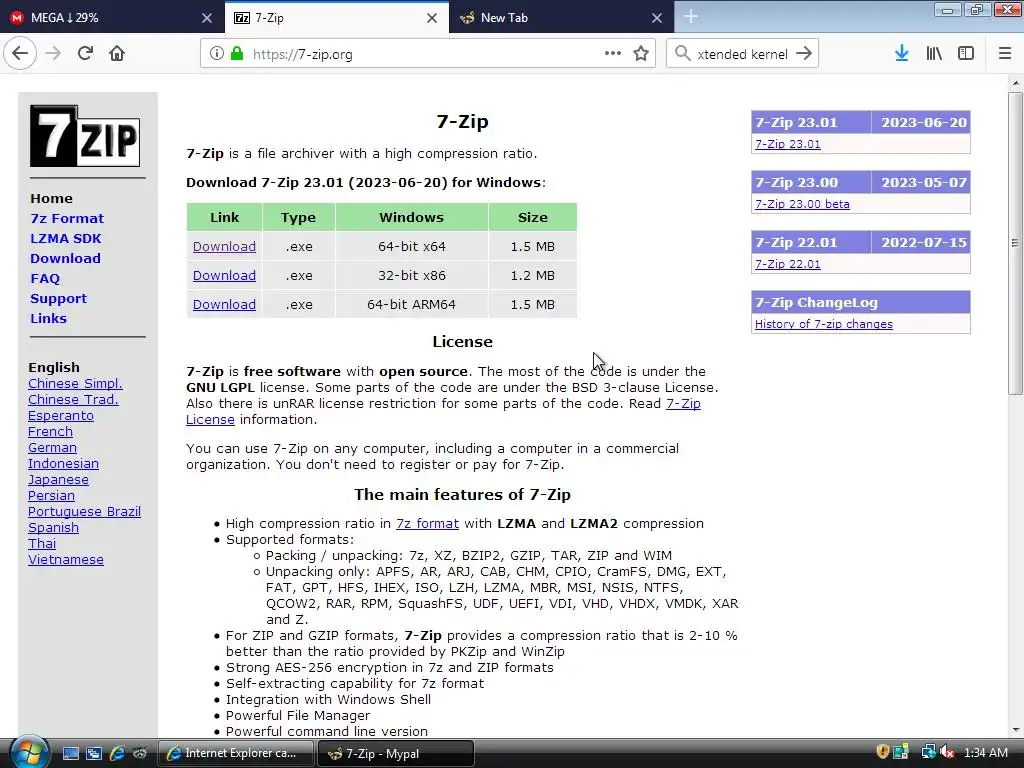Click scrollbar down arrow

point(1015,729)
